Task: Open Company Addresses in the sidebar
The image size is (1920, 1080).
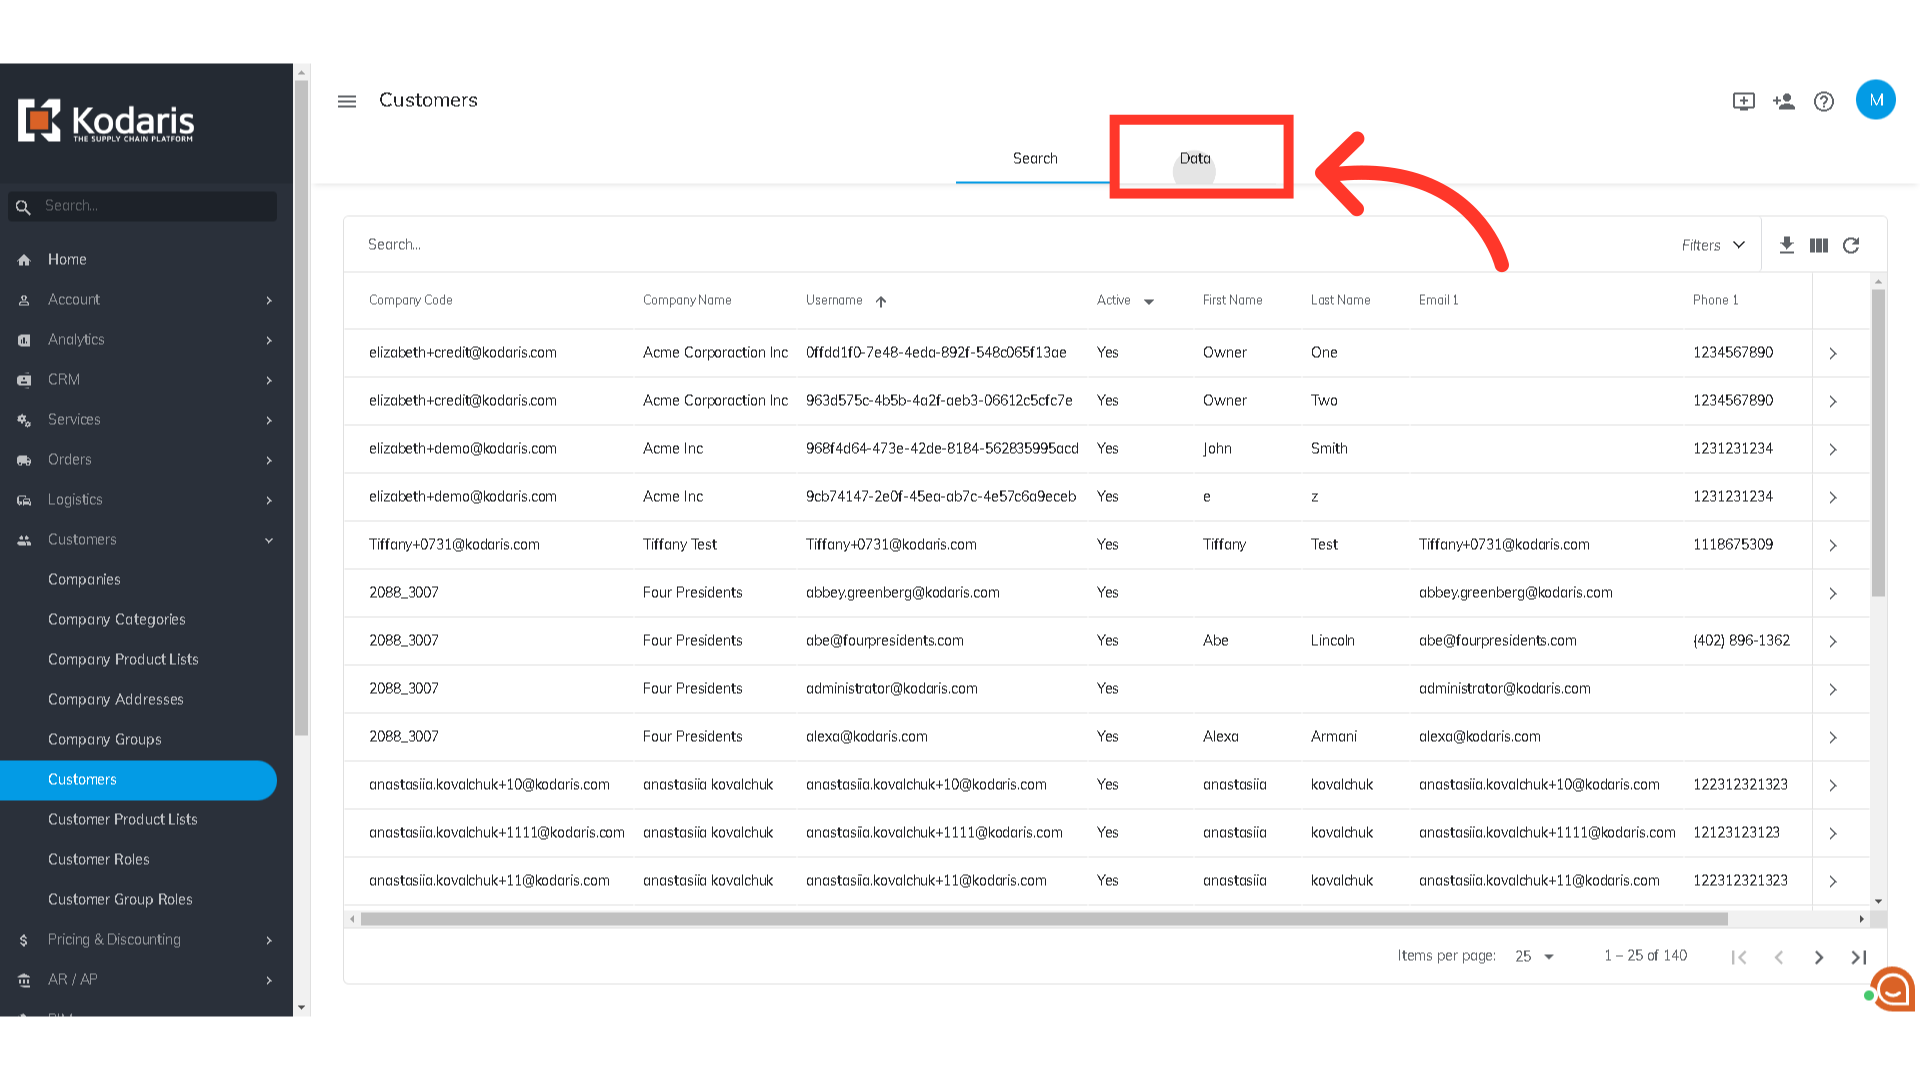Action: tap(116, 699)
